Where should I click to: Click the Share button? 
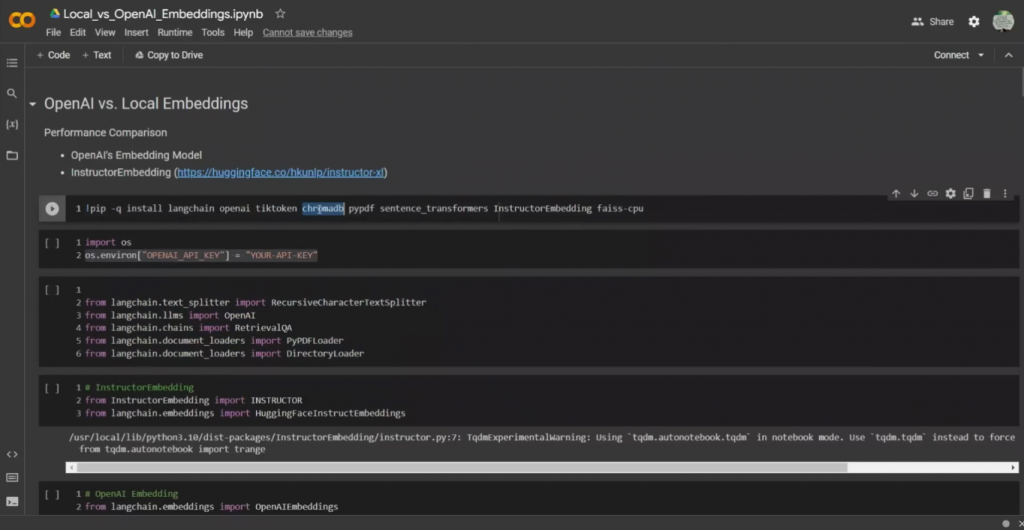point(933,22)
